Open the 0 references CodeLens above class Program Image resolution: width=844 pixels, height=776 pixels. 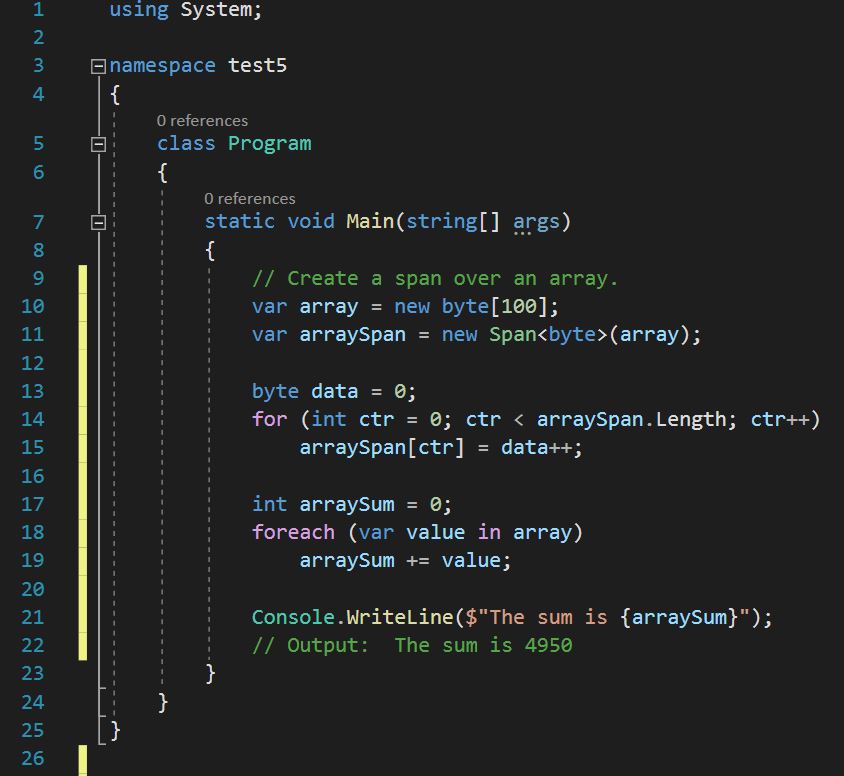point(203,120)
